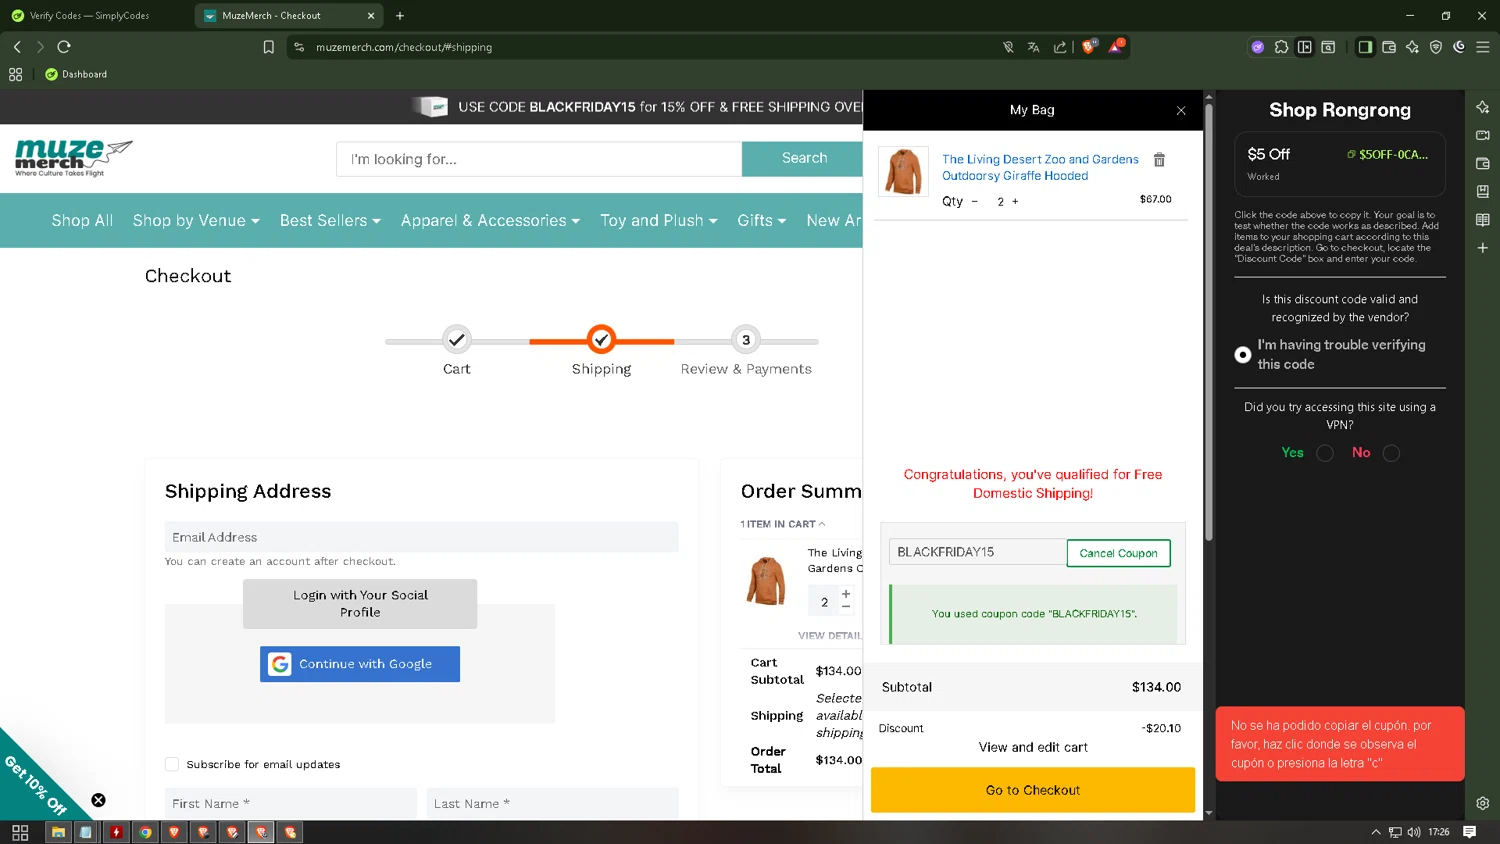Select the MuzeMerch - Checkout tab
1500x844 pixels.
coord(288,16)
